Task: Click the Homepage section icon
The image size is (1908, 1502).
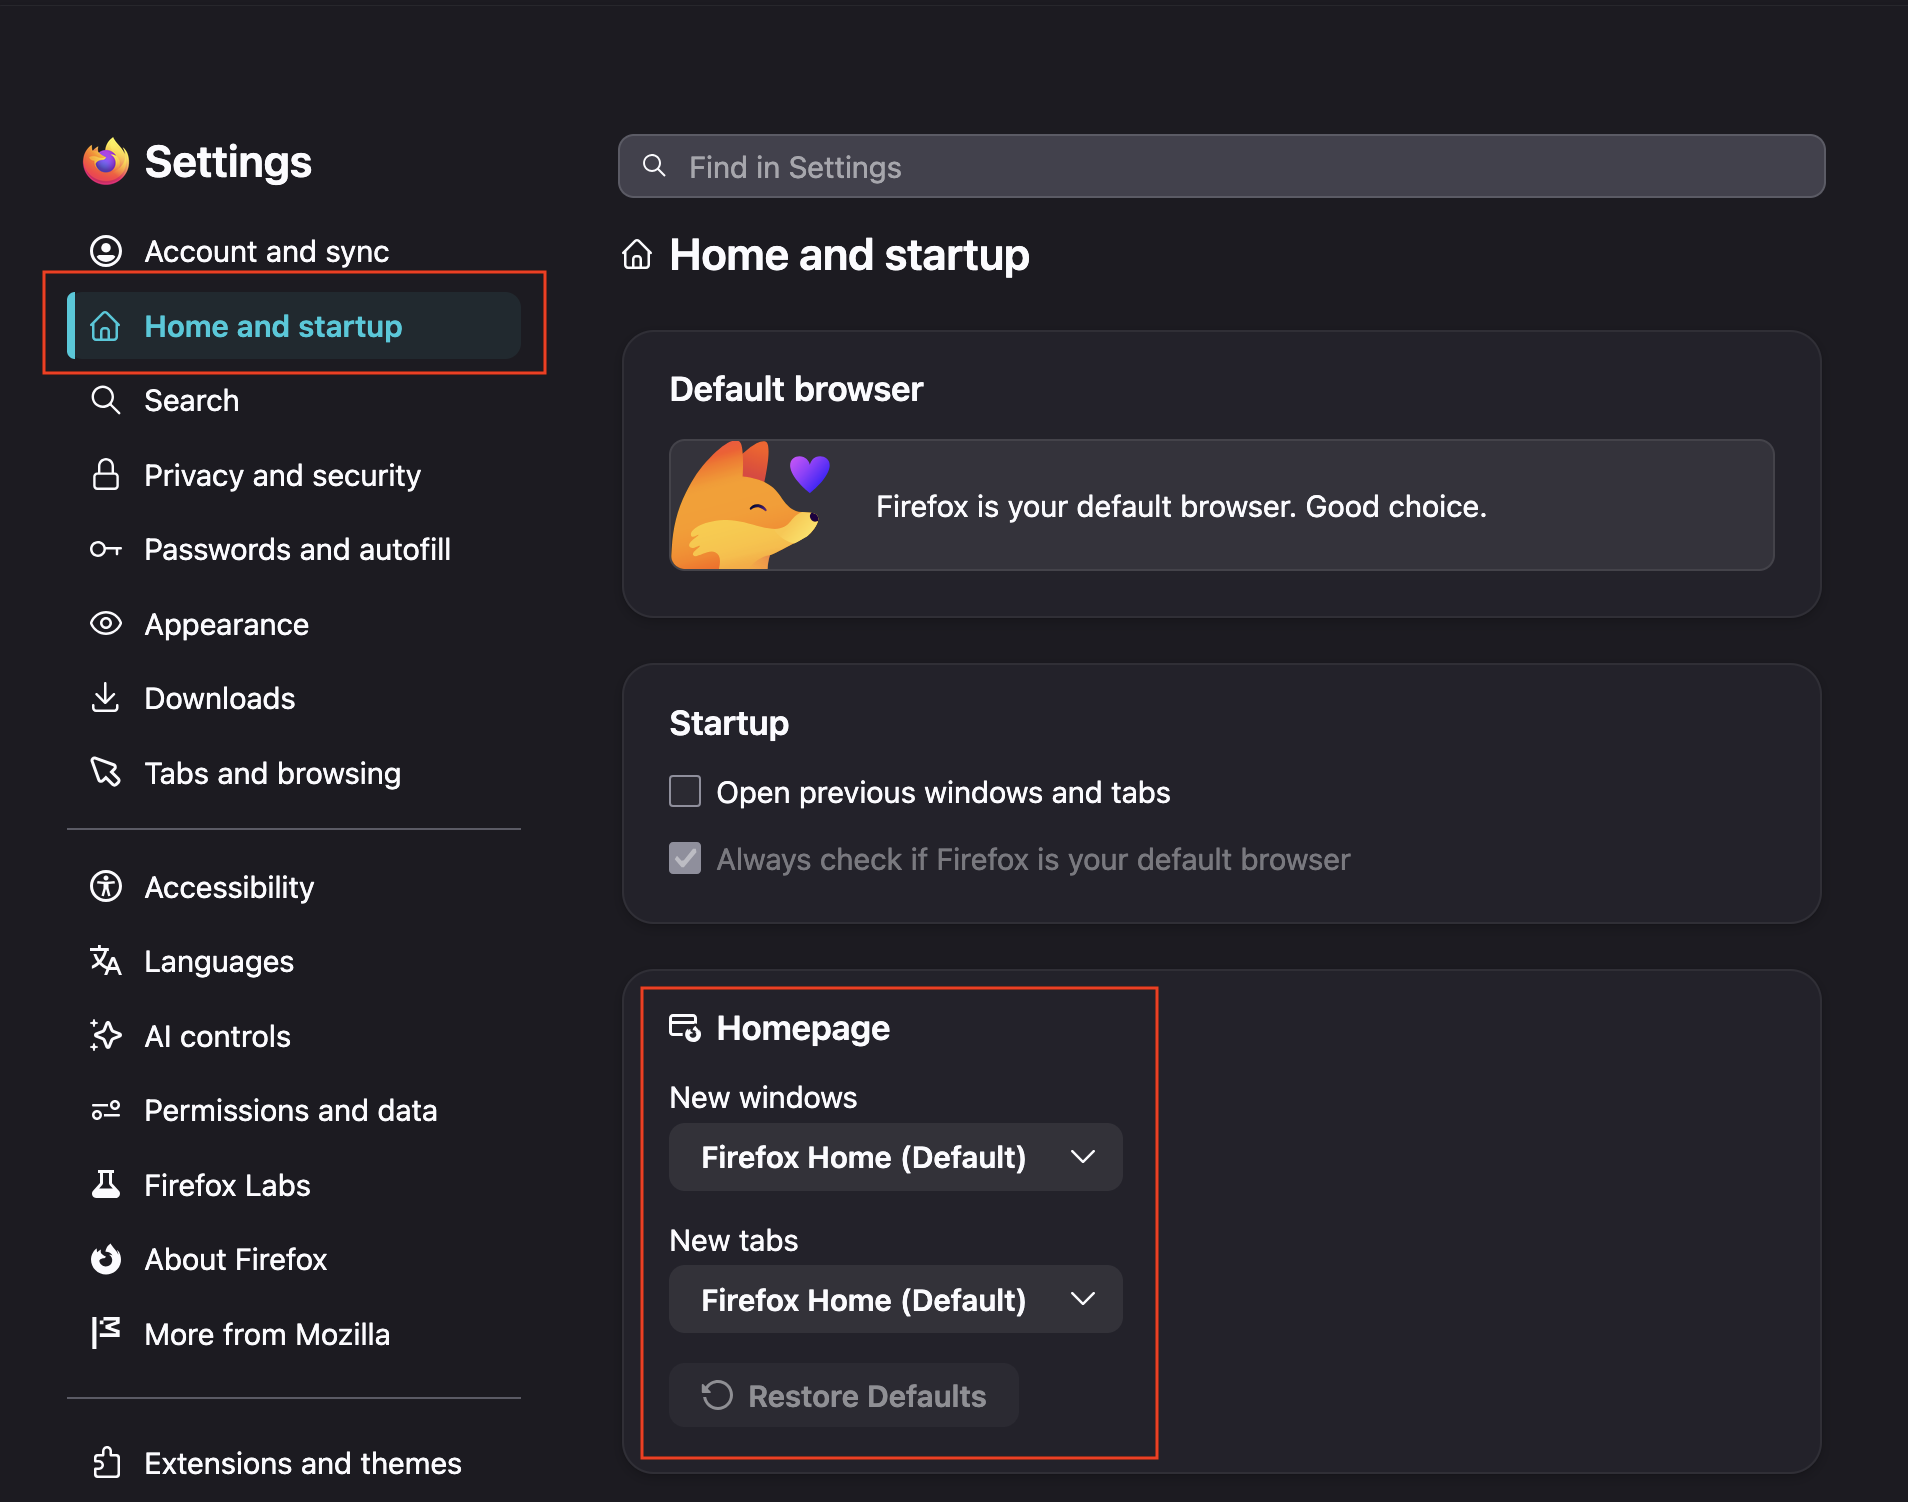Action: point(685,1028)
